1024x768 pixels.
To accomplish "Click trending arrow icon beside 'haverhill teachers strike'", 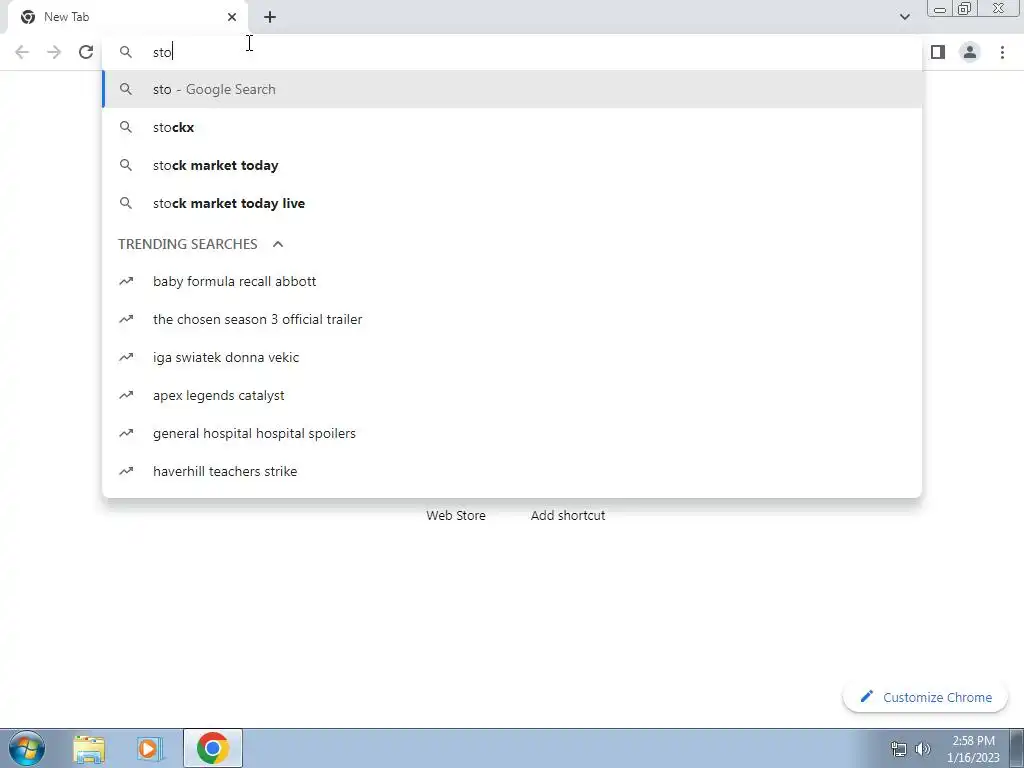I will (126, 471).
